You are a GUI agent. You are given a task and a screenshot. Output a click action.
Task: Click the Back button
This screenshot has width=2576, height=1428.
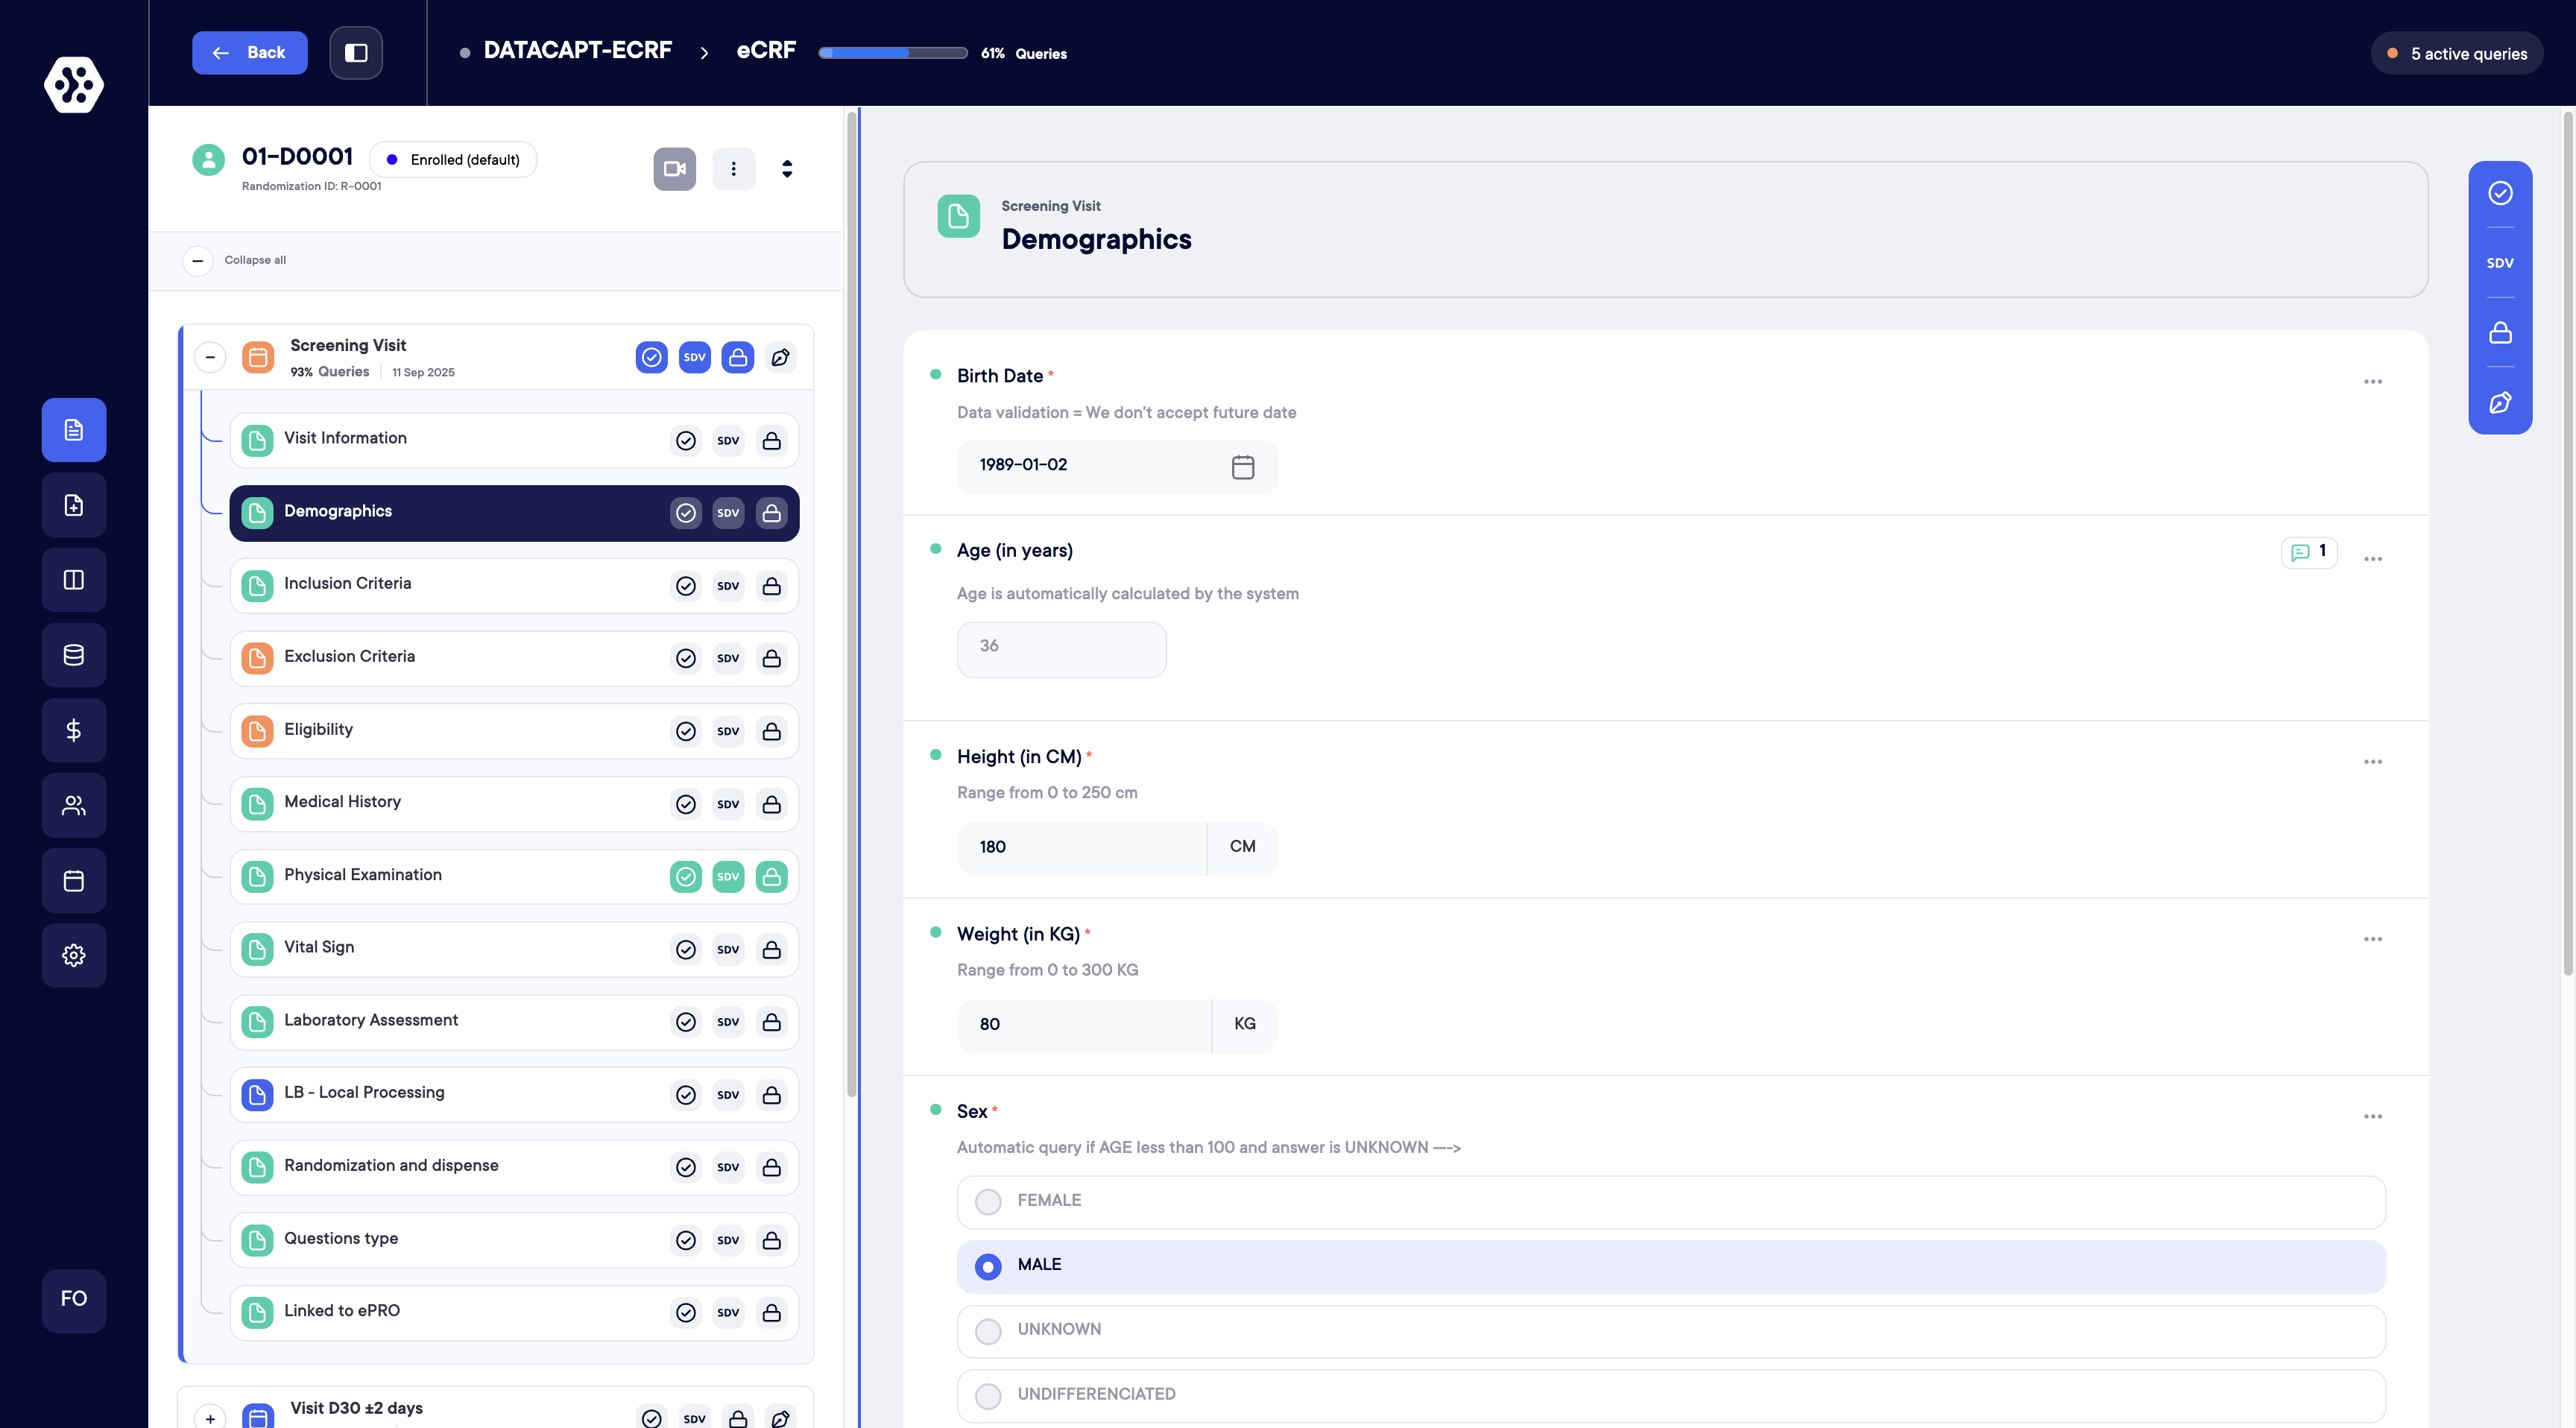(x=249, y=53)
